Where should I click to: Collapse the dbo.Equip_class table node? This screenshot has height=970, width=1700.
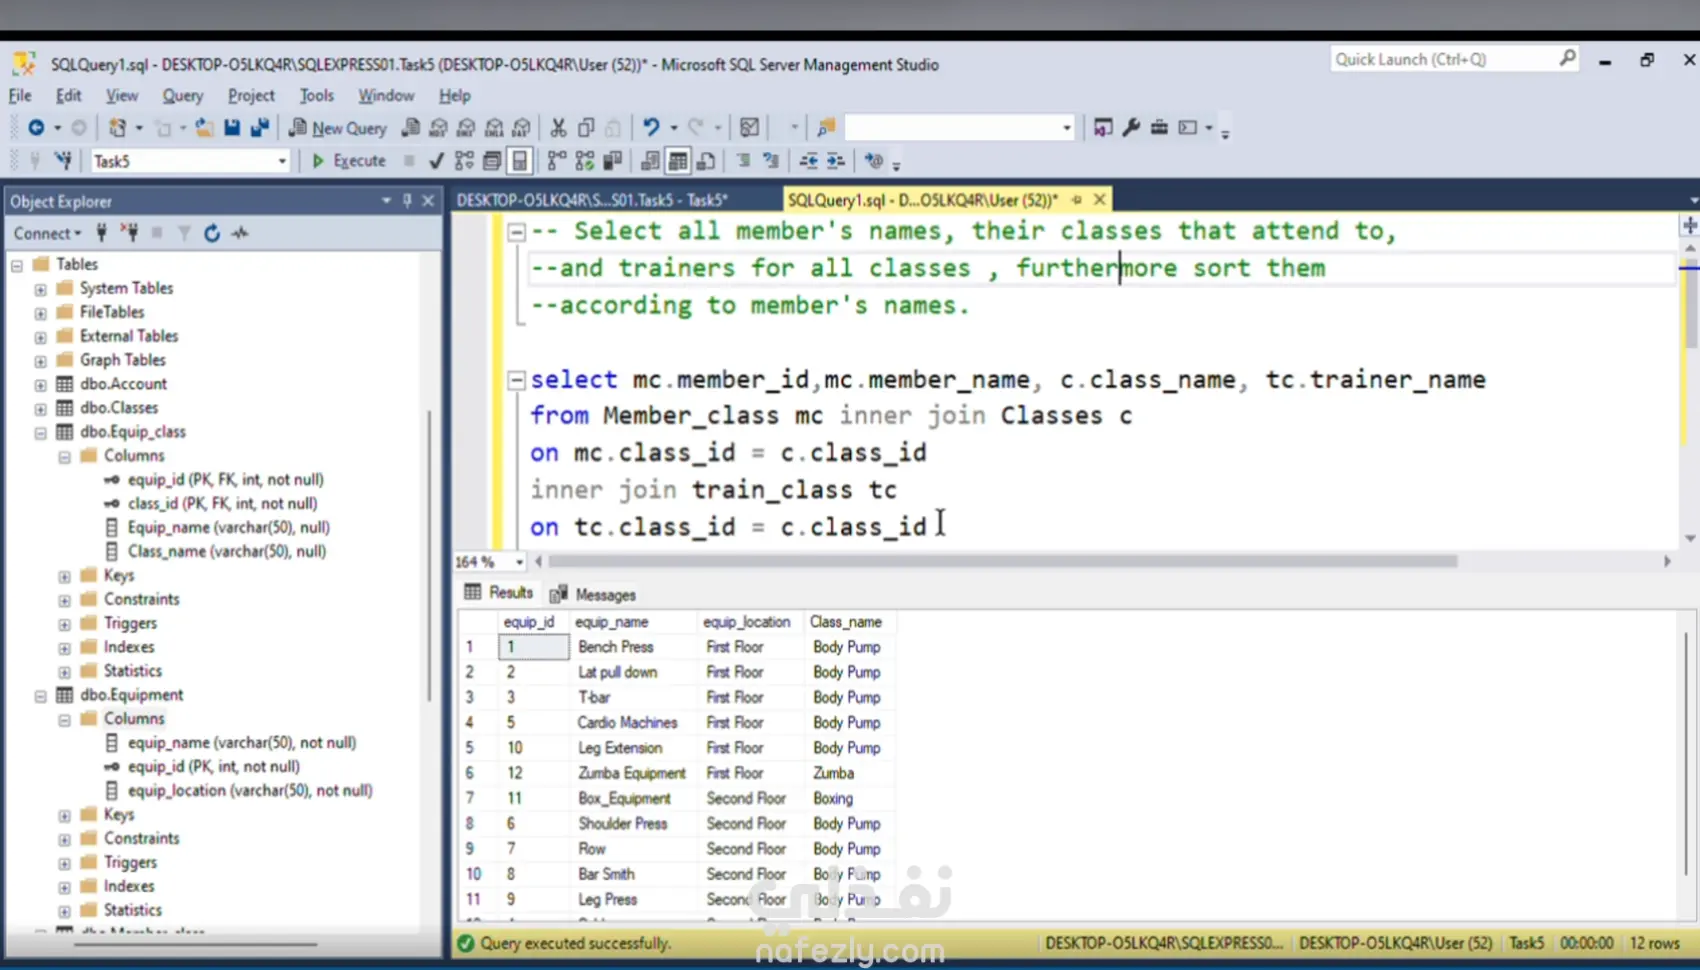41,433
